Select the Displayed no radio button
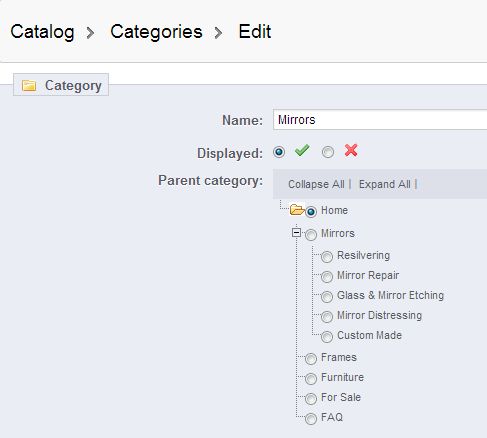487x438 pixels. click(x=328, y=152)
